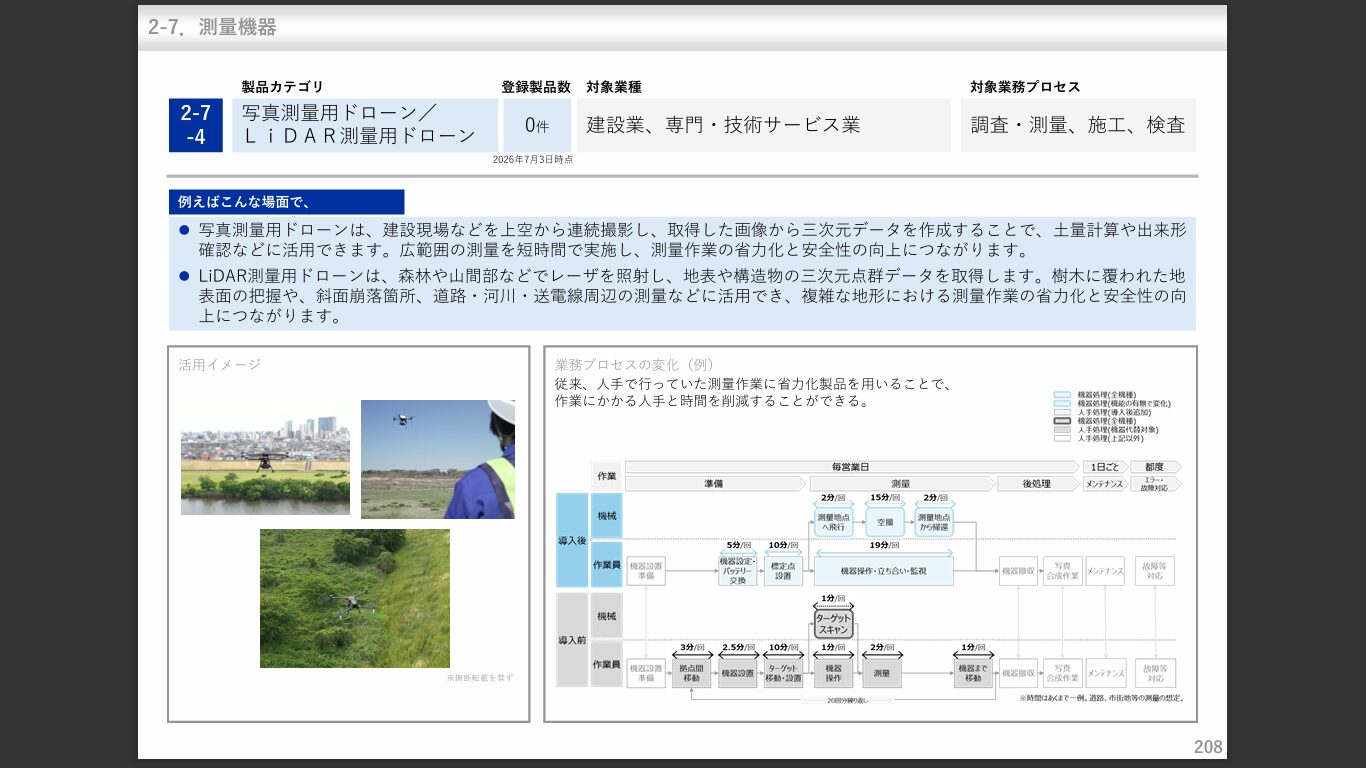Select the "機器まで移動" process box
1366x768 pixels.
point(974,673)
